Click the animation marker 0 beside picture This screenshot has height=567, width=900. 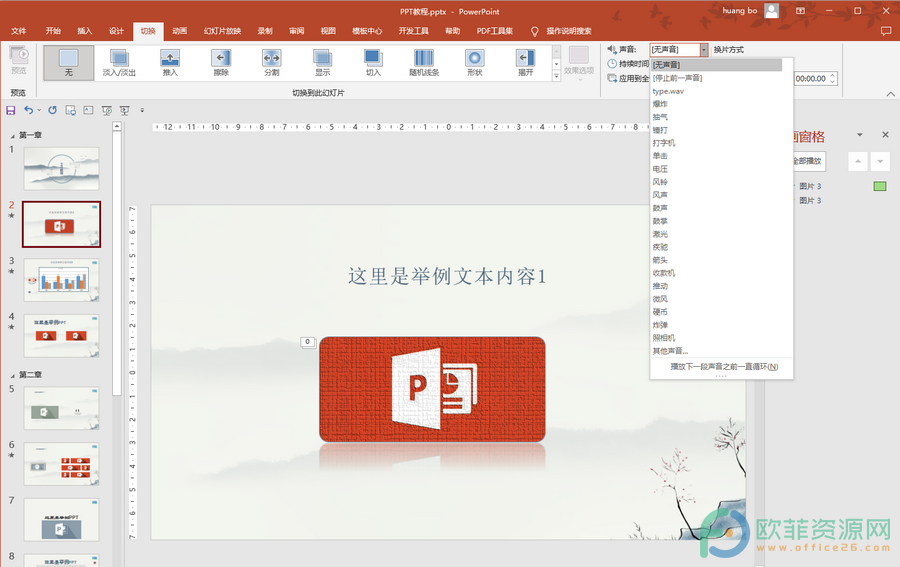[x=308, y=342]
